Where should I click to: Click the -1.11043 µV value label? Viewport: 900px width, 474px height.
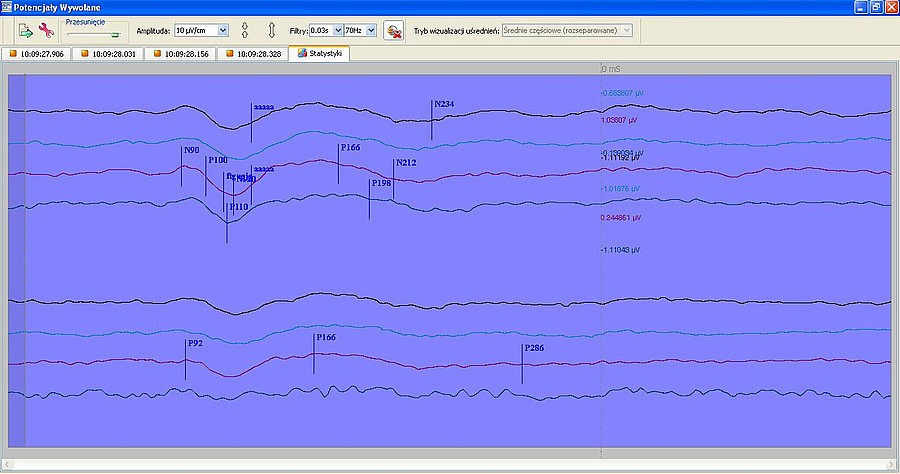click(x=620, y=250)
